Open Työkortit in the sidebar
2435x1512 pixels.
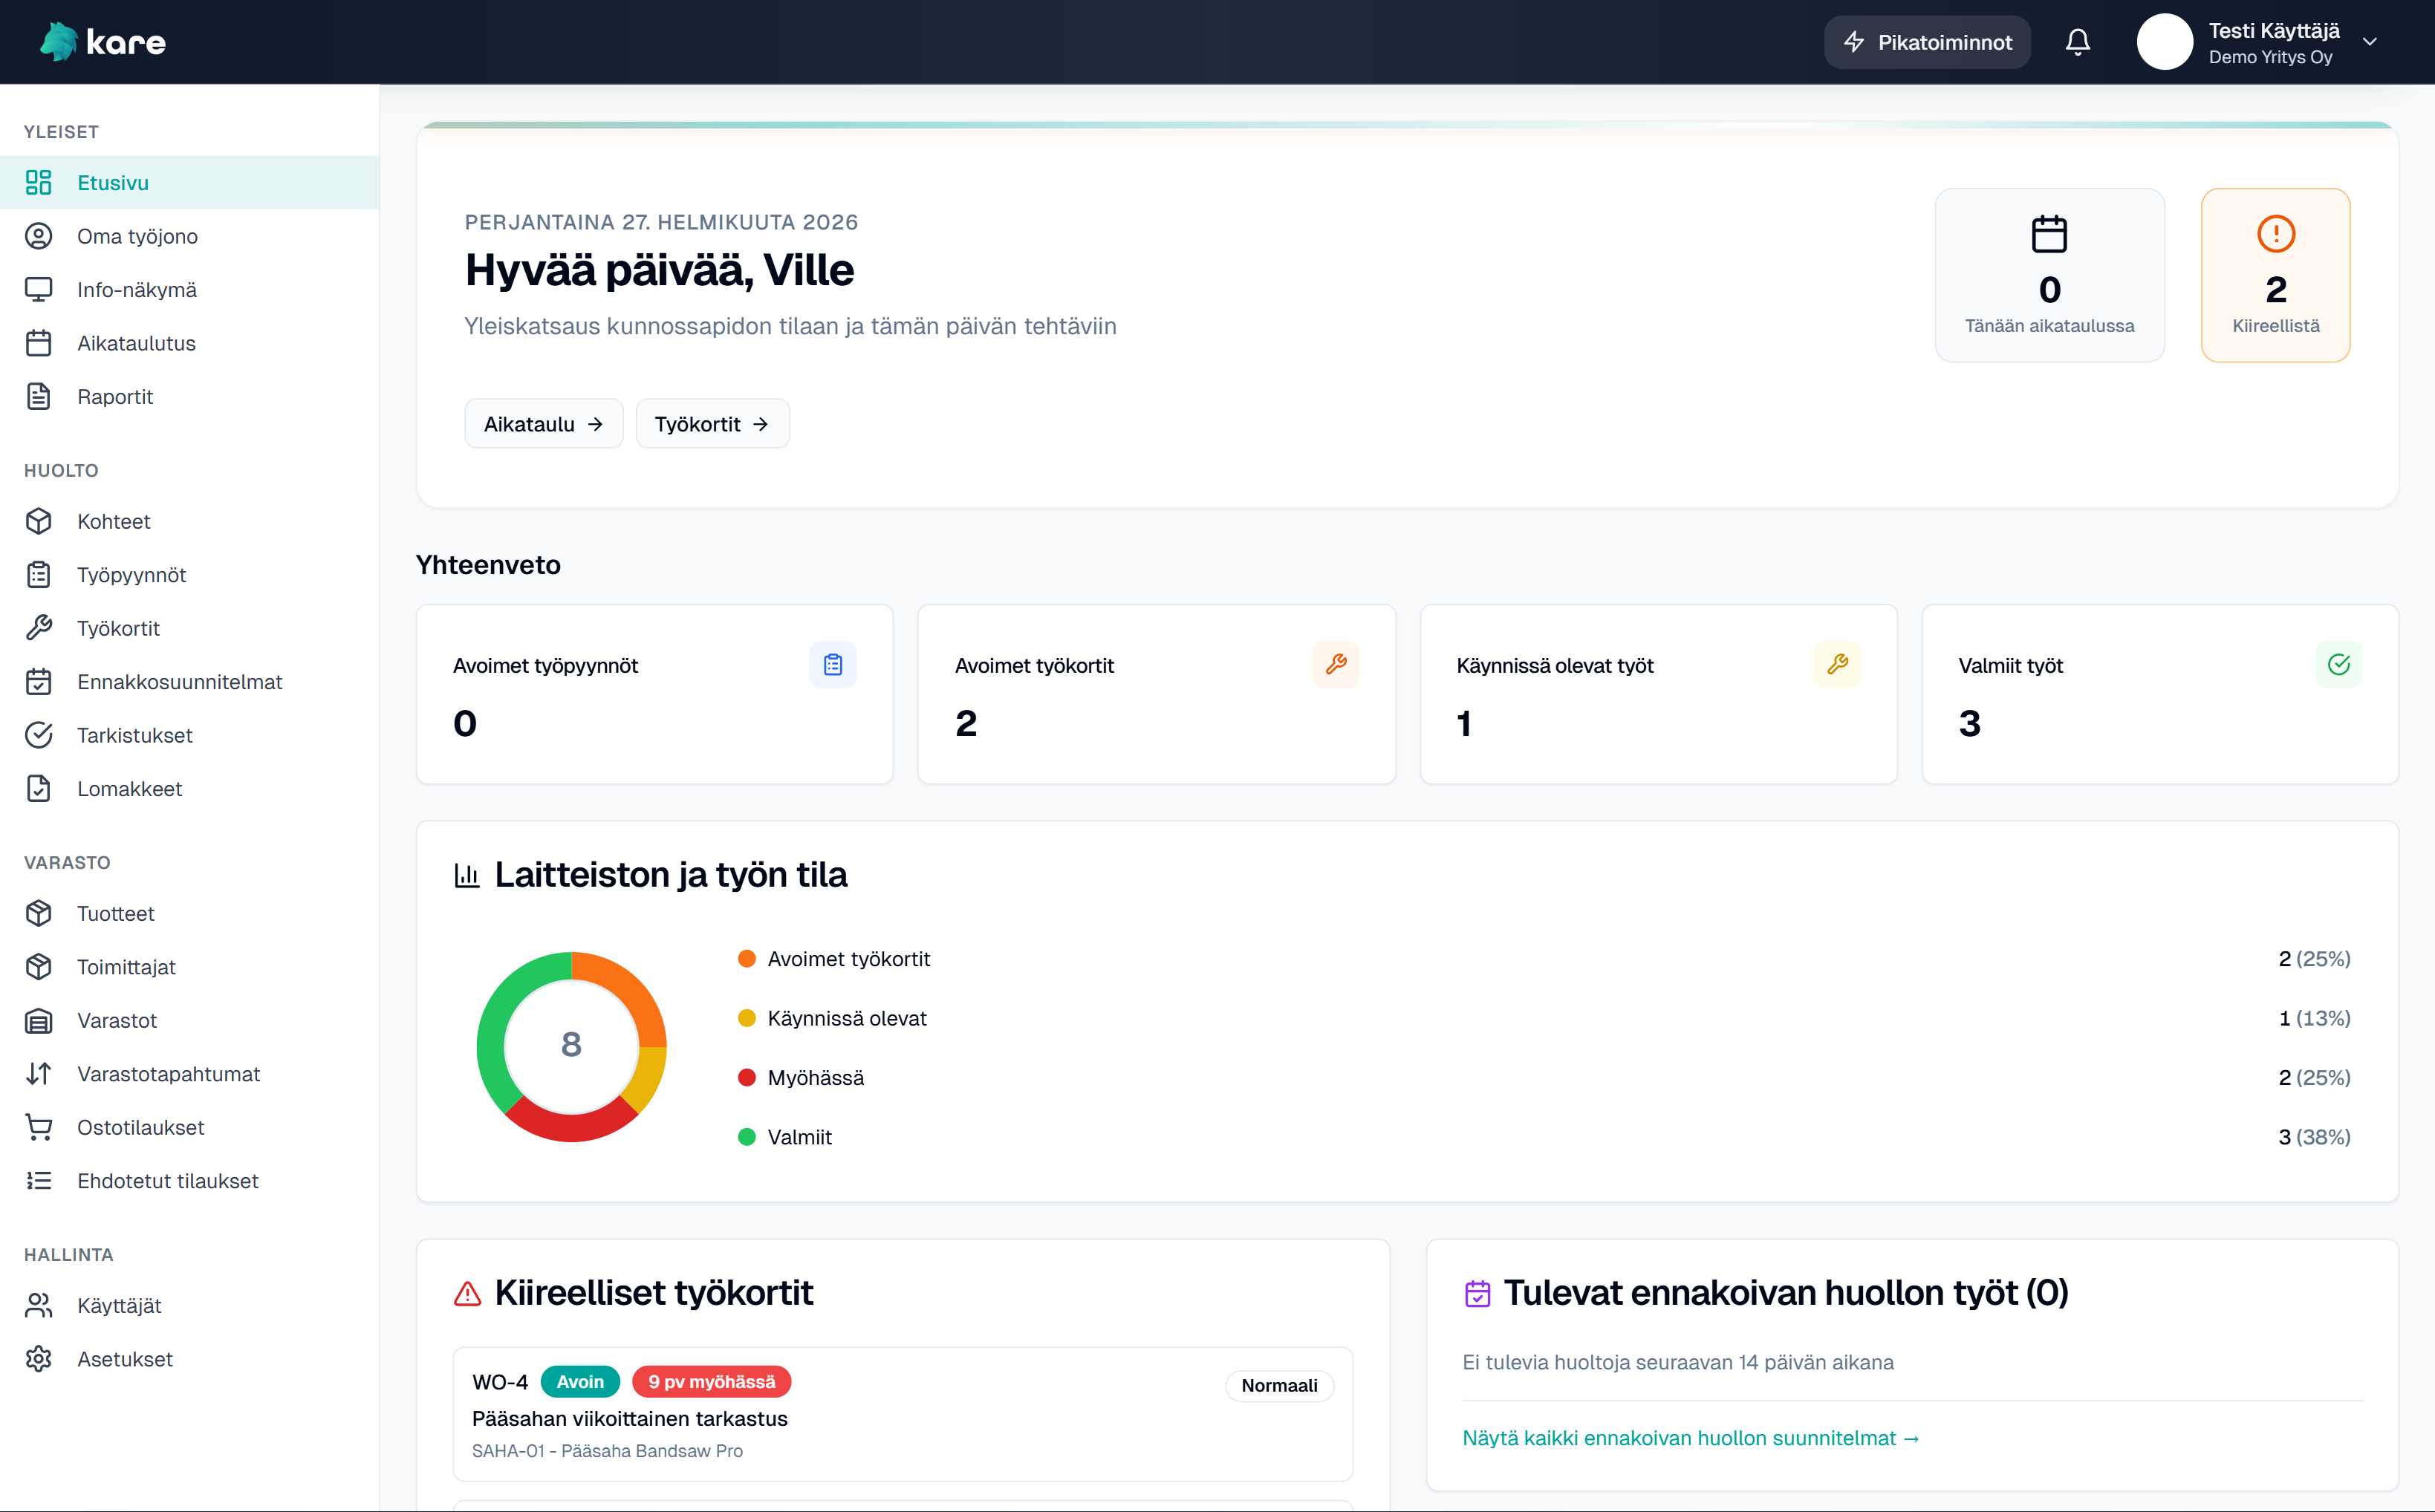pyautogui.click(x=118, y=628)
